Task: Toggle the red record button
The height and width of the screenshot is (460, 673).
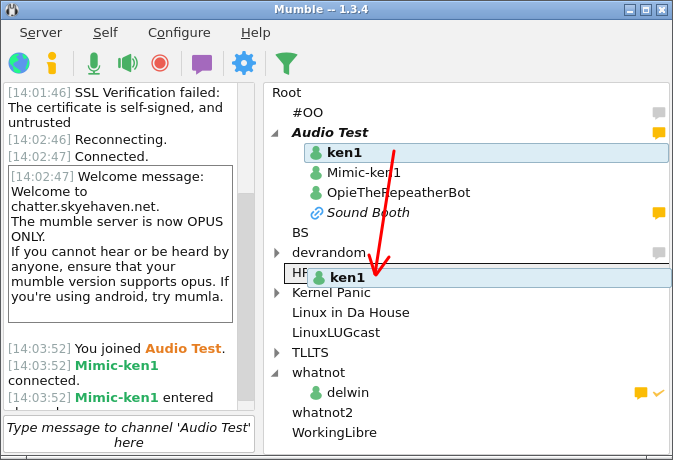Action: (160, 63)
